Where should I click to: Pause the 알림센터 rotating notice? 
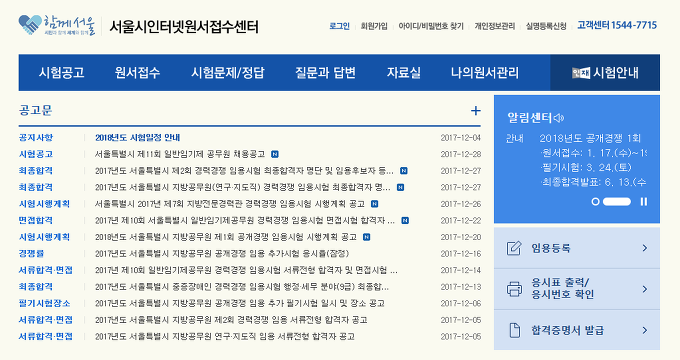644,201
